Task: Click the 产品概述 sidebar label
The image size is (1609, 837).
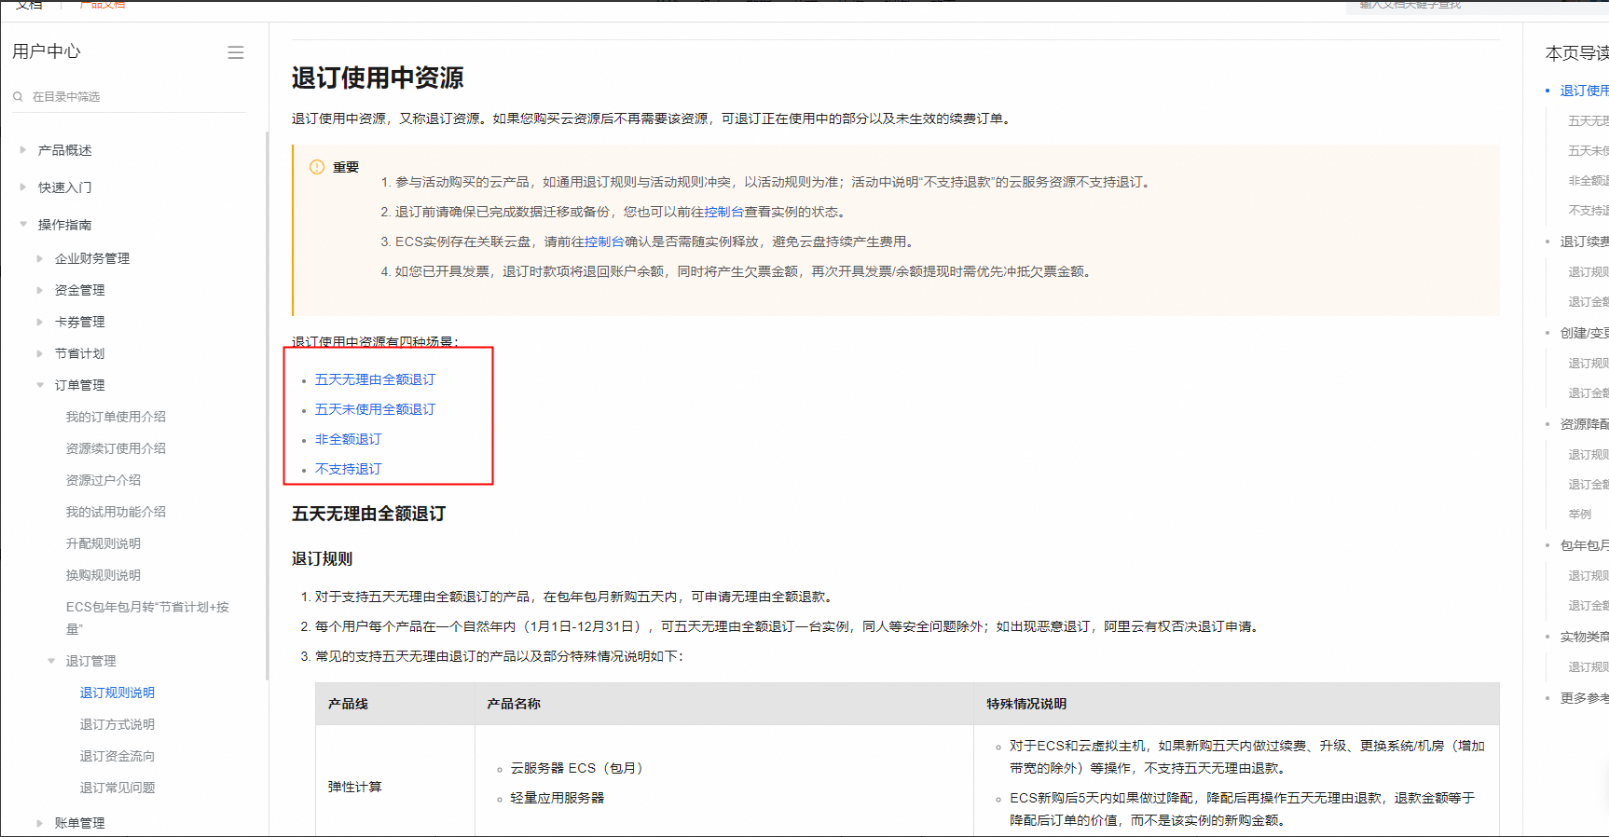Action: 65,150
